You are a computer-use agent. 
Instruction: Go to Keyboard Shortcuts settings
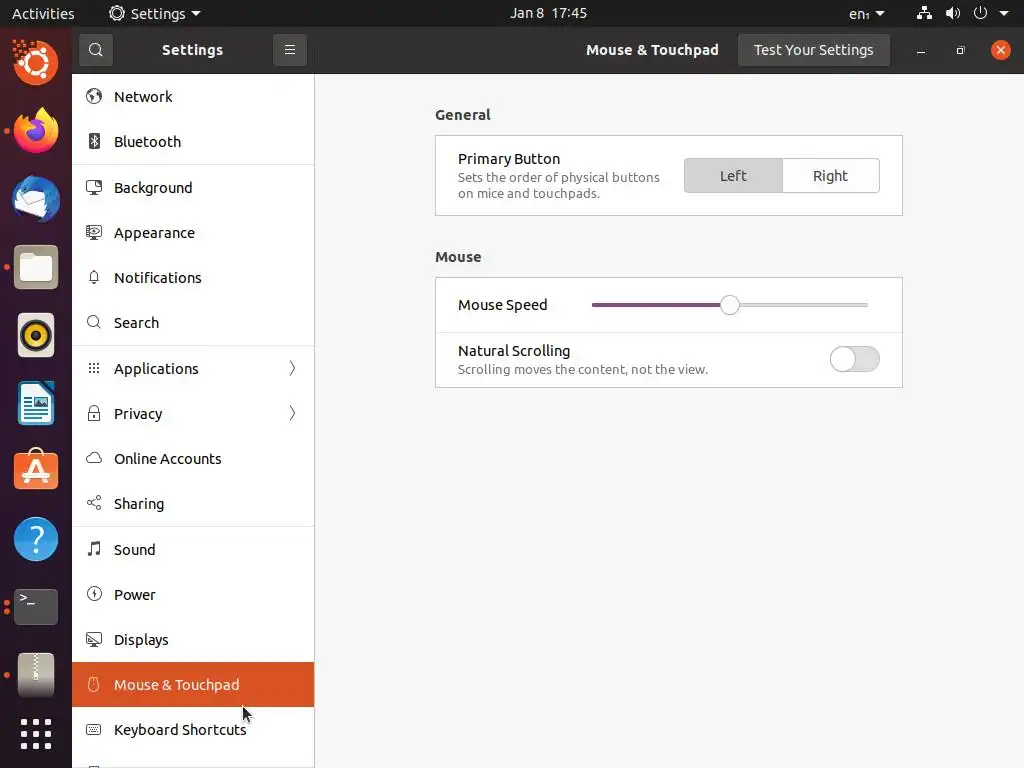(x=180, y=730)
